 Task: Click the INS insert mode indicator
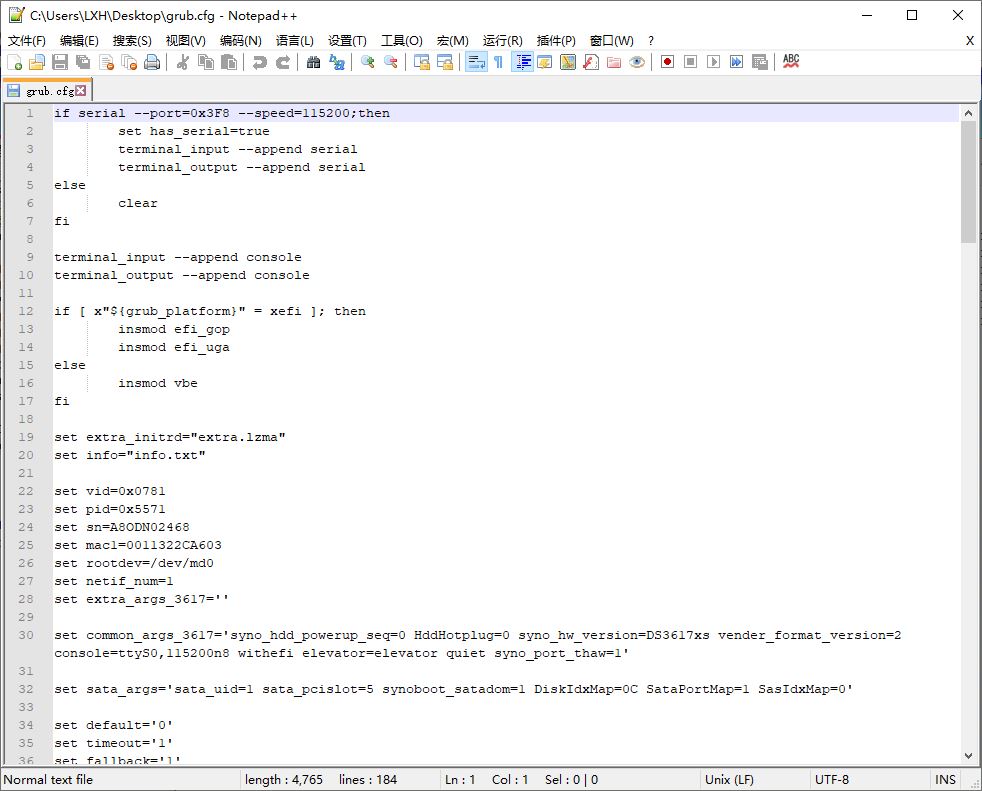(x=945, y=780)
